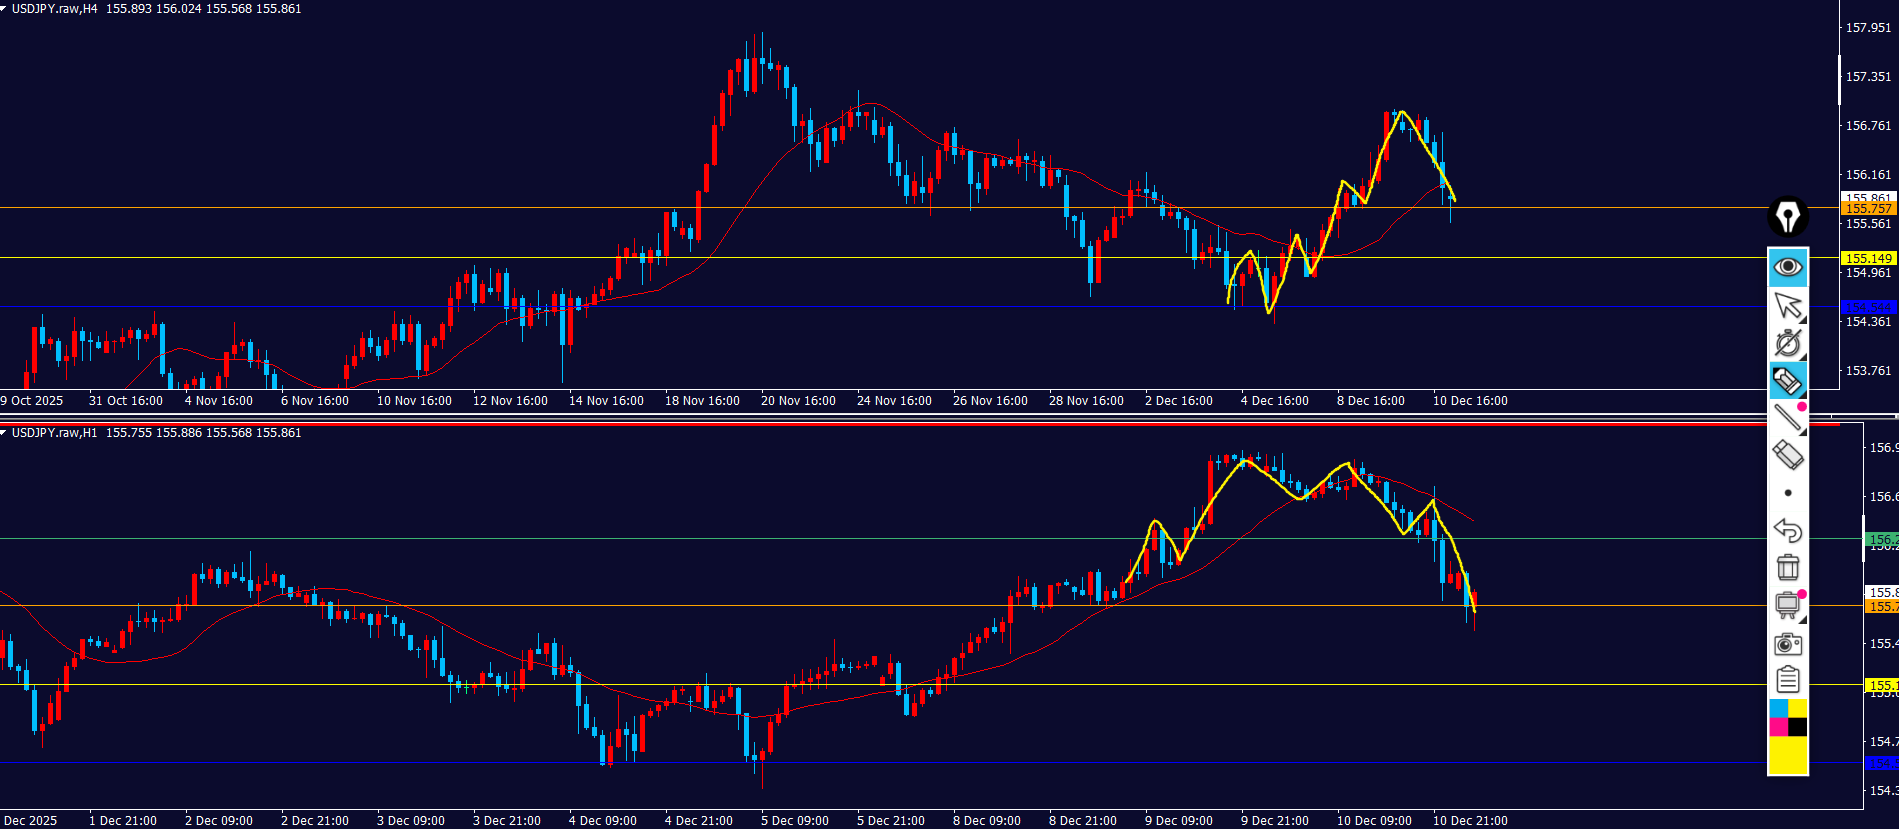
Task: Click the yellow 155.149 price label
Action: 1868,258
